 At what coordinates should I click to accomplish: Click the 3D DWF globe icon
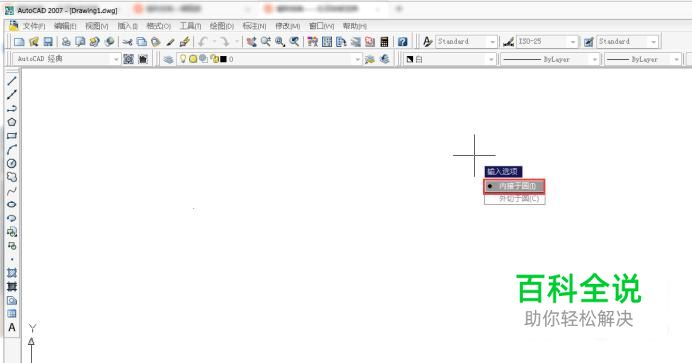click(109, 42)
